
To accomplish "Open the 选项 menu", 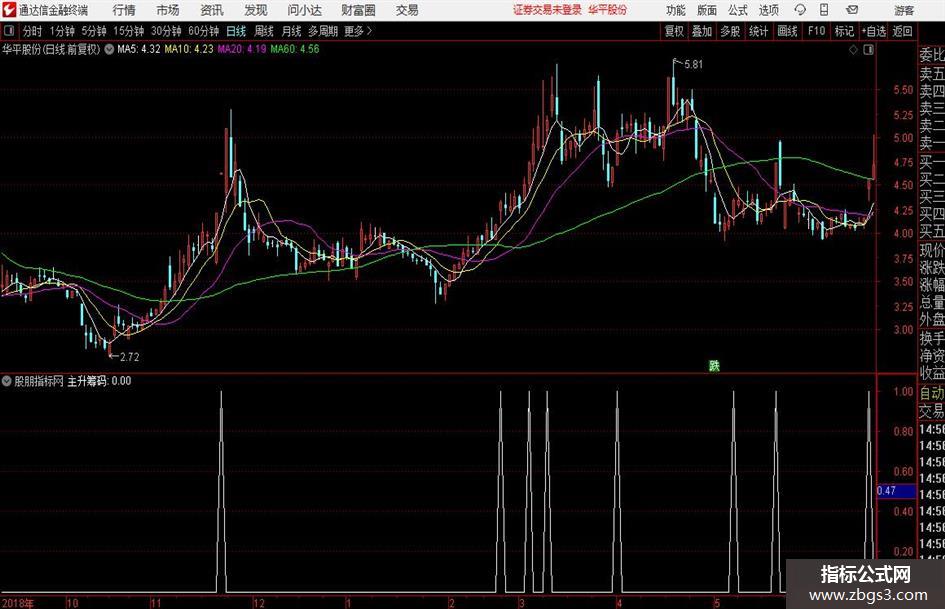I will [x=768, y=10].
